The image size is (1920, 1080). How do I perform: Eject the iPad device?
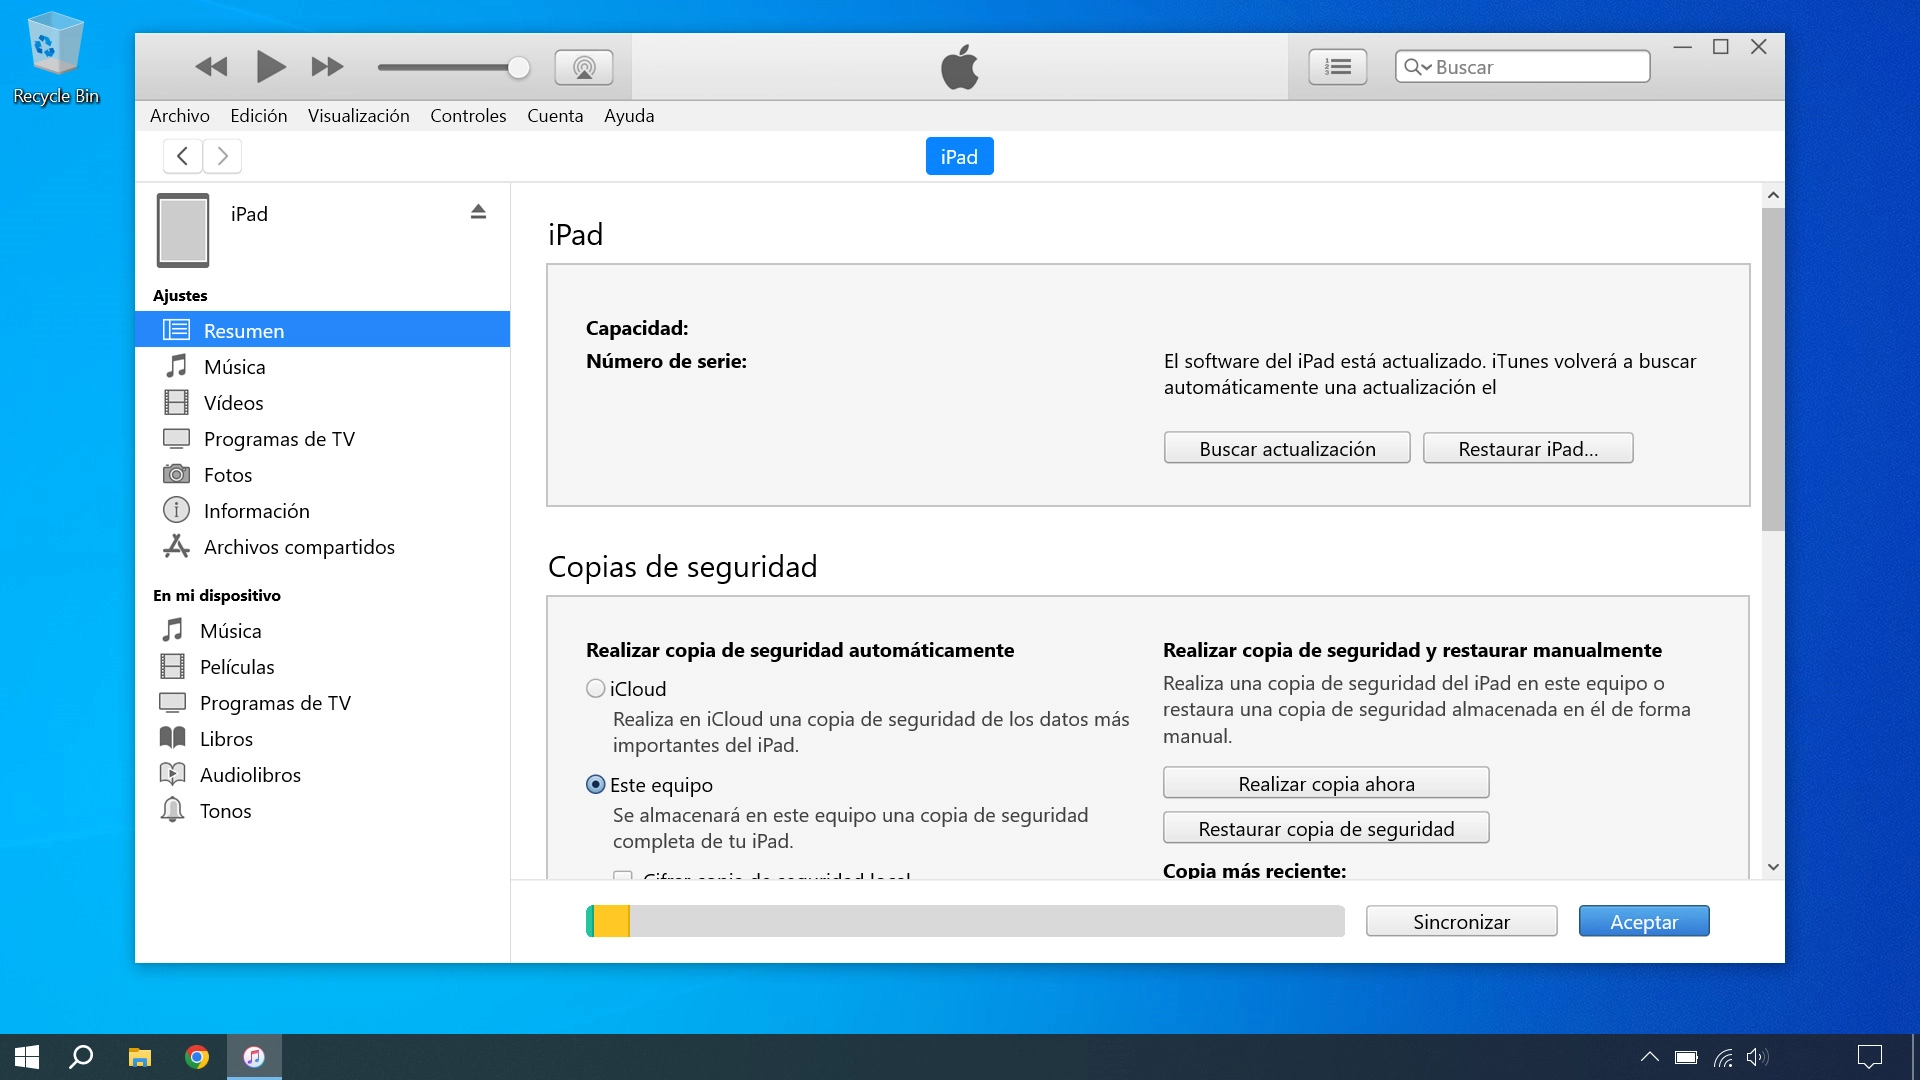tap(478, 211)
